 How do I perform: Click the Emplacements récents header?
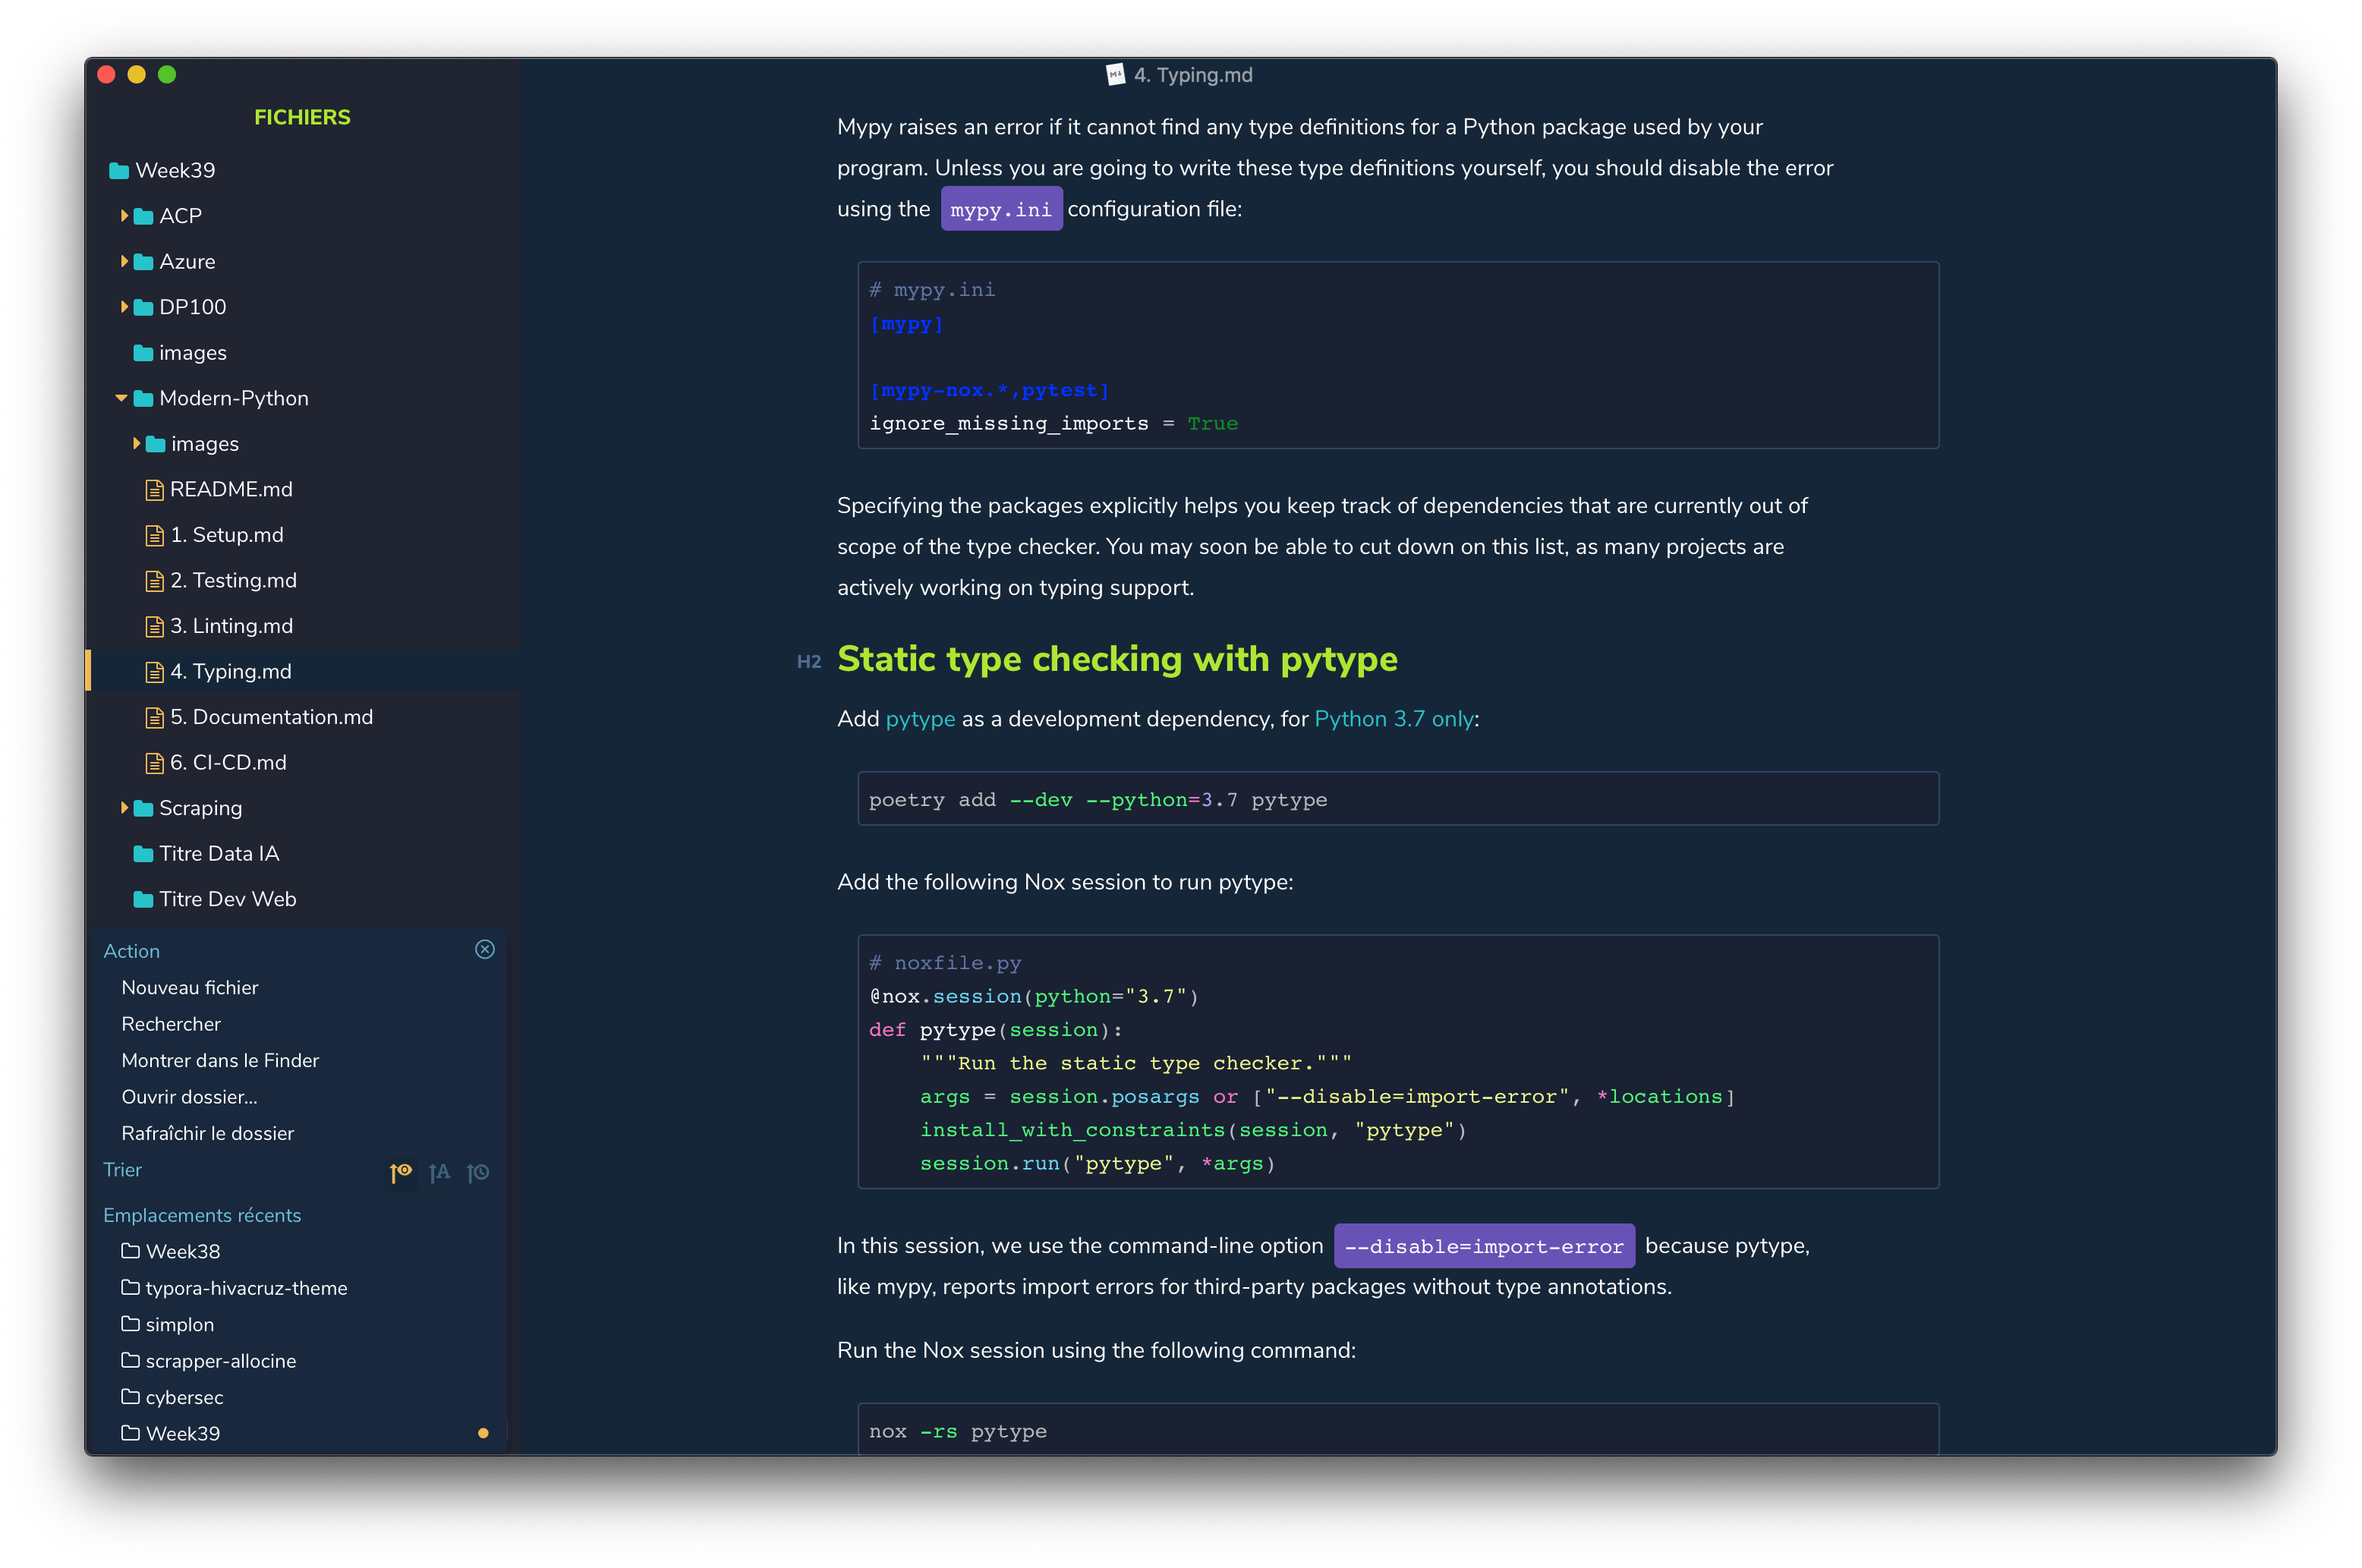point(202,1215)
